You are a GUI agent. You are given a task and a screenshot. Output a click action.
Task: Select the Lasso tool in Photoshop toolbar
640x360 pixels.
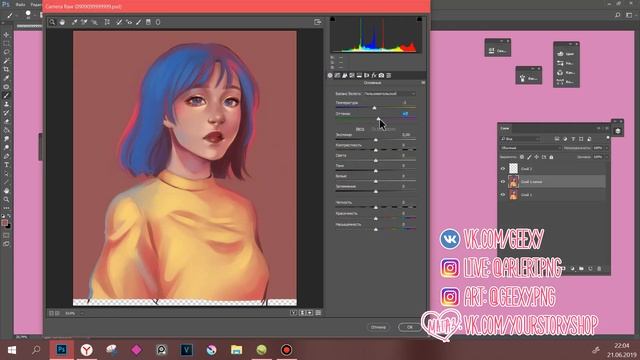[6, 52]
